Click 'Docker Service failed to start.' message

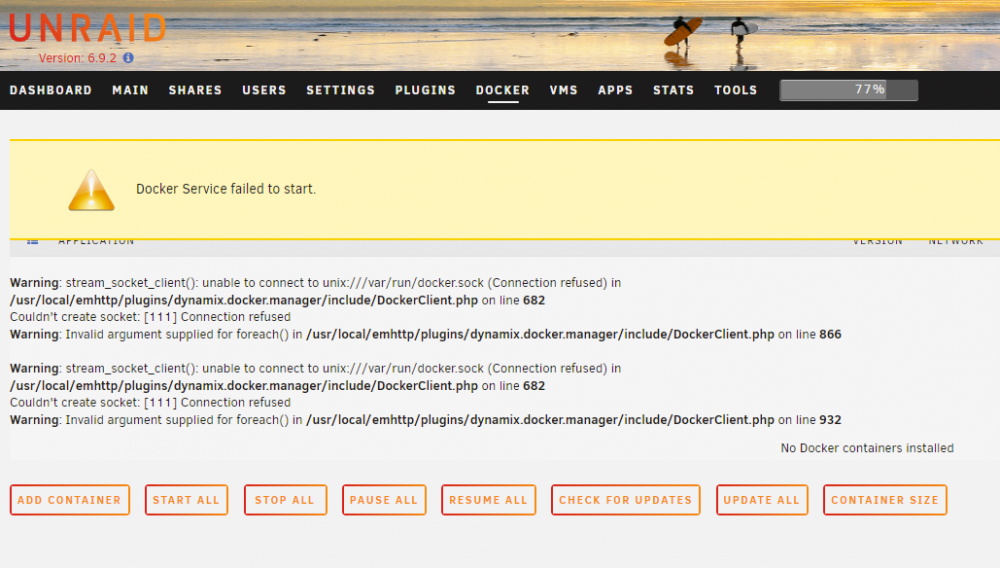tap(226, 189)
